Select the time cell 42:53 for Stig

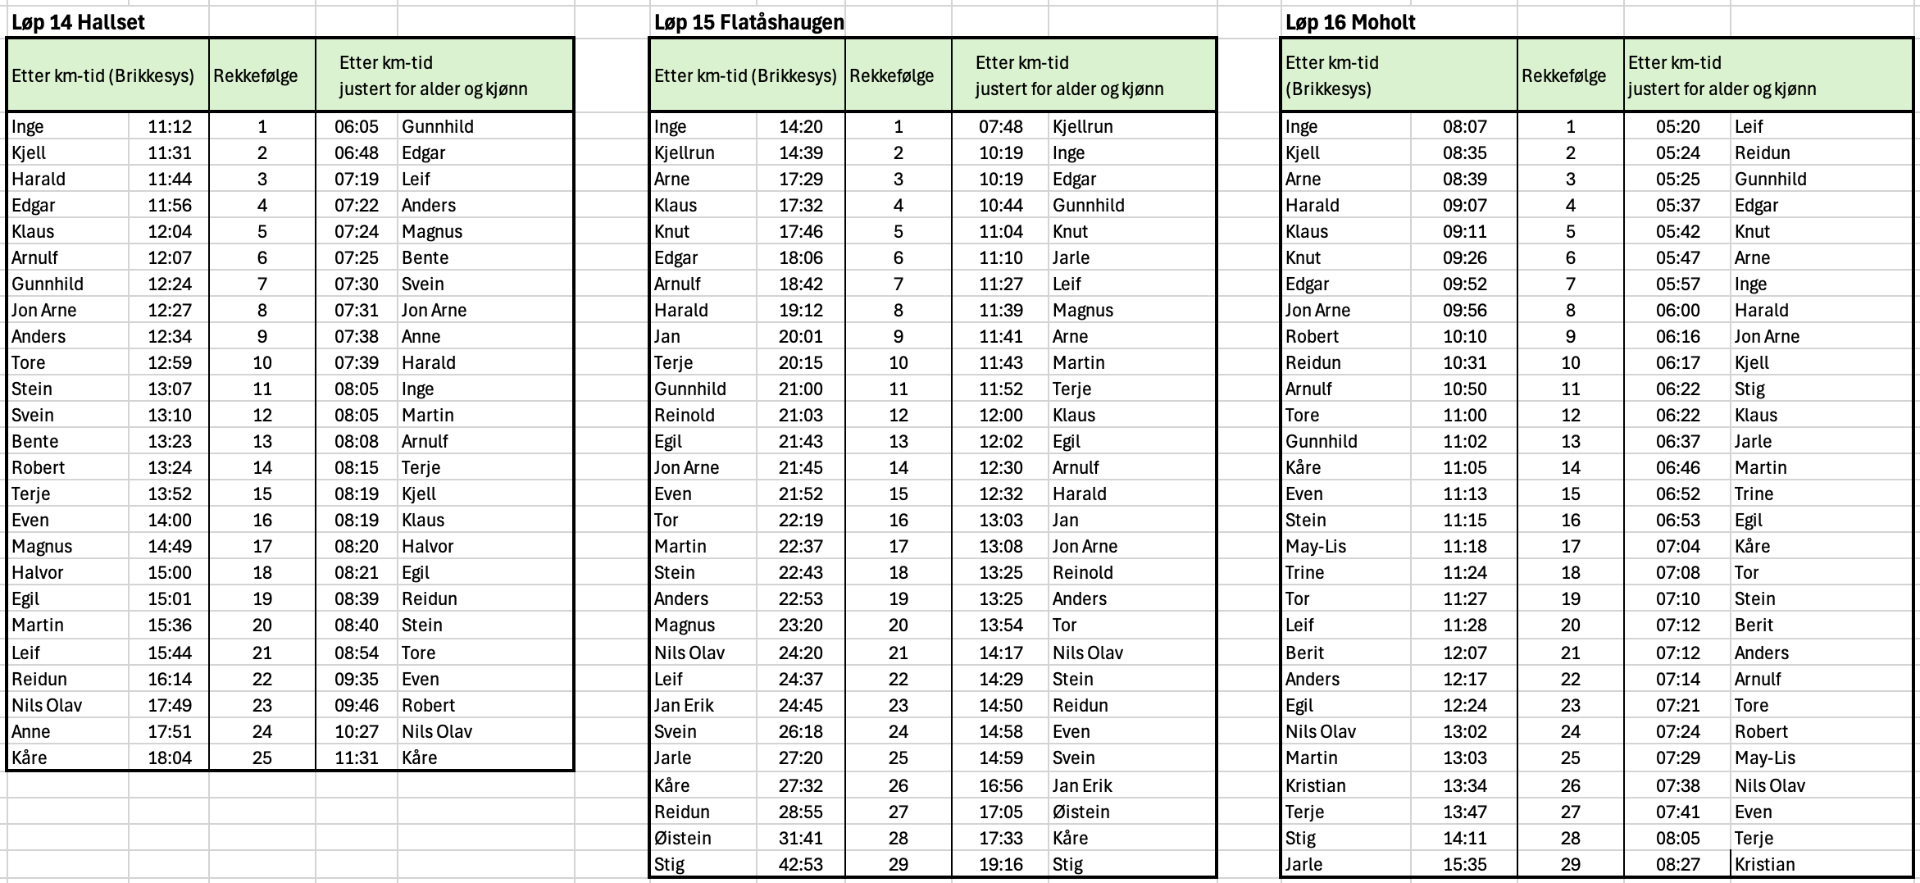(801, 864)
